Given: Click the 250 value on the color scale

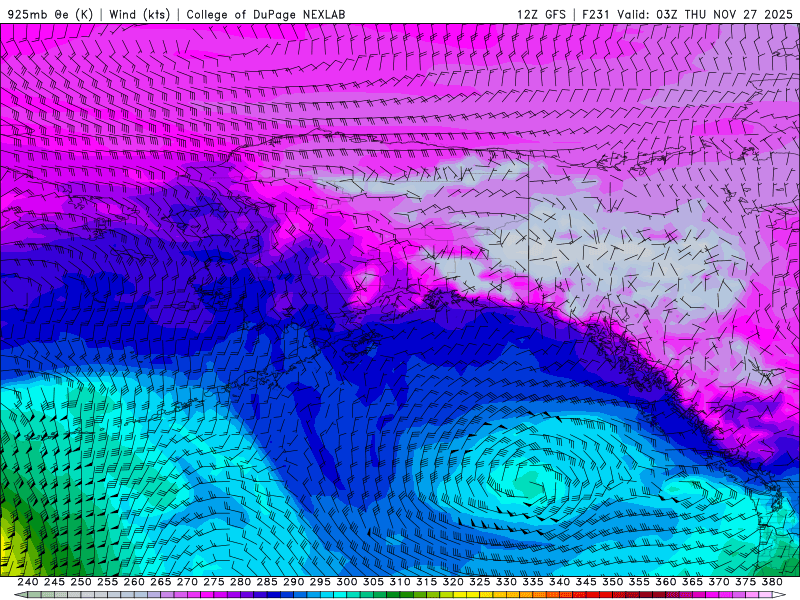Looking at the screenshot, I should [x=81, y=582].
